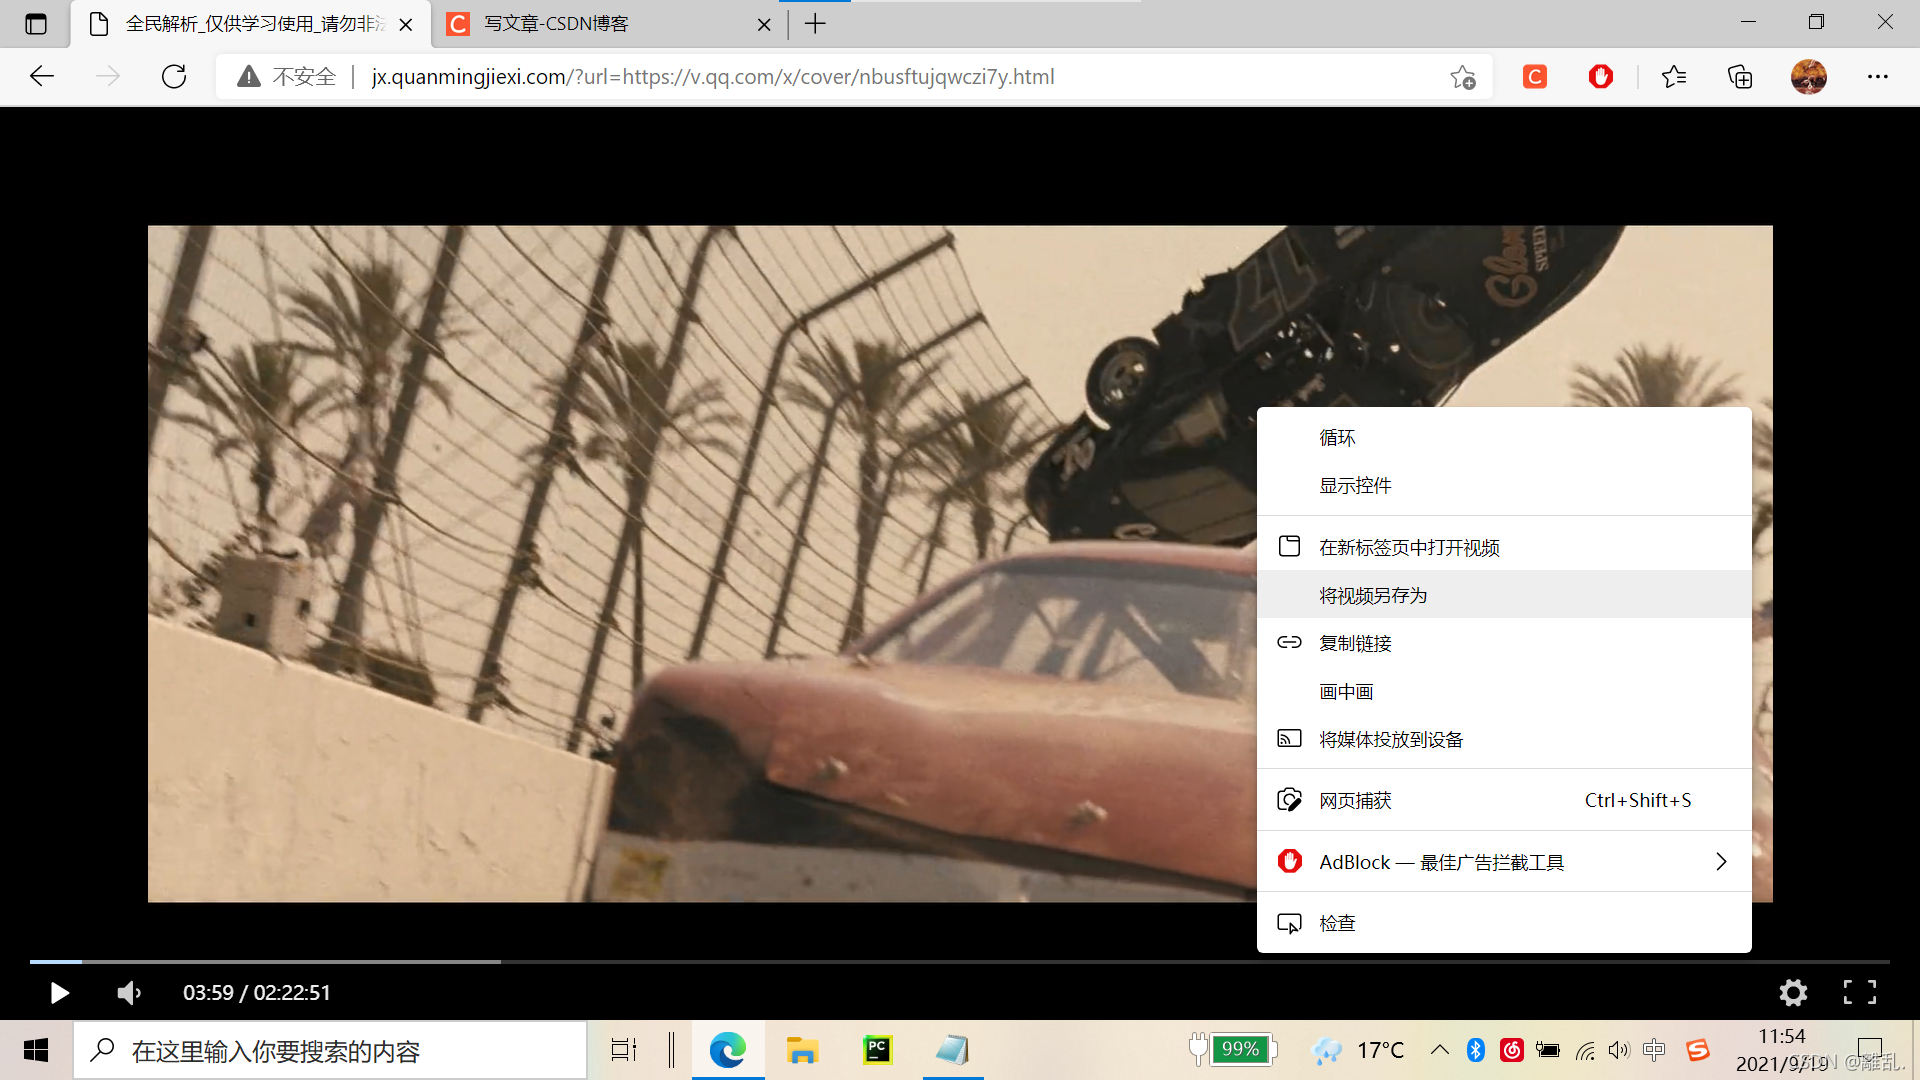Close the 全民解析 tab
Viewport: 1920px width, 1080px height.
pyautogui.click(x=406, y=25)
